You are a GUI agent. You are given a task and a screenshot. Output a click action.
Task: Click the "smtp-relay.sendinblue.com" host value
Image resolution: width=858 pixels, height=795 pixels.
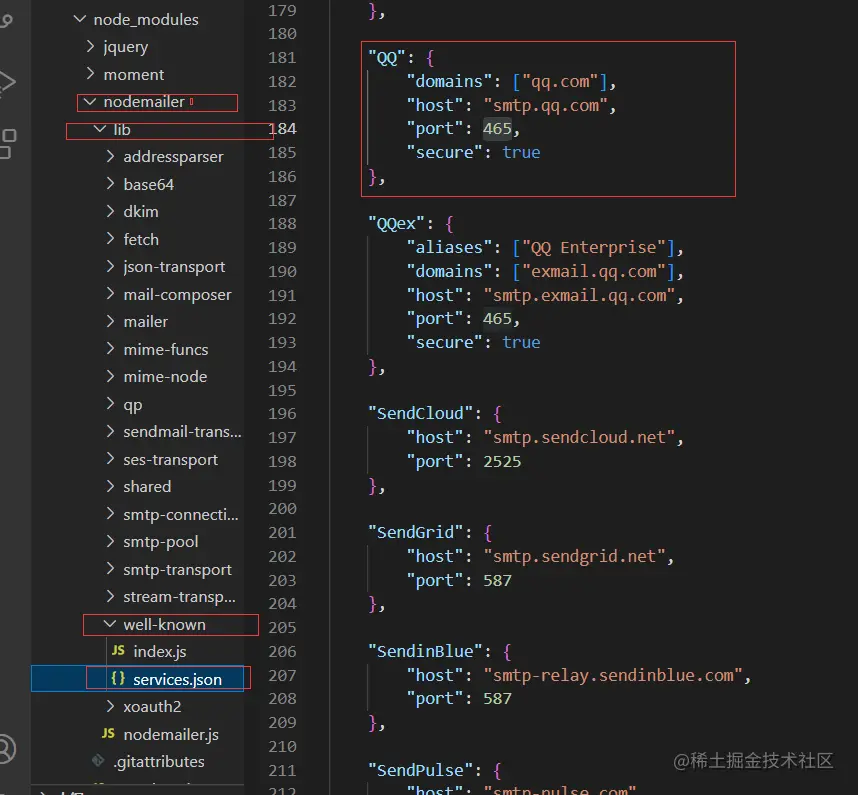click(x=613, y=675)
